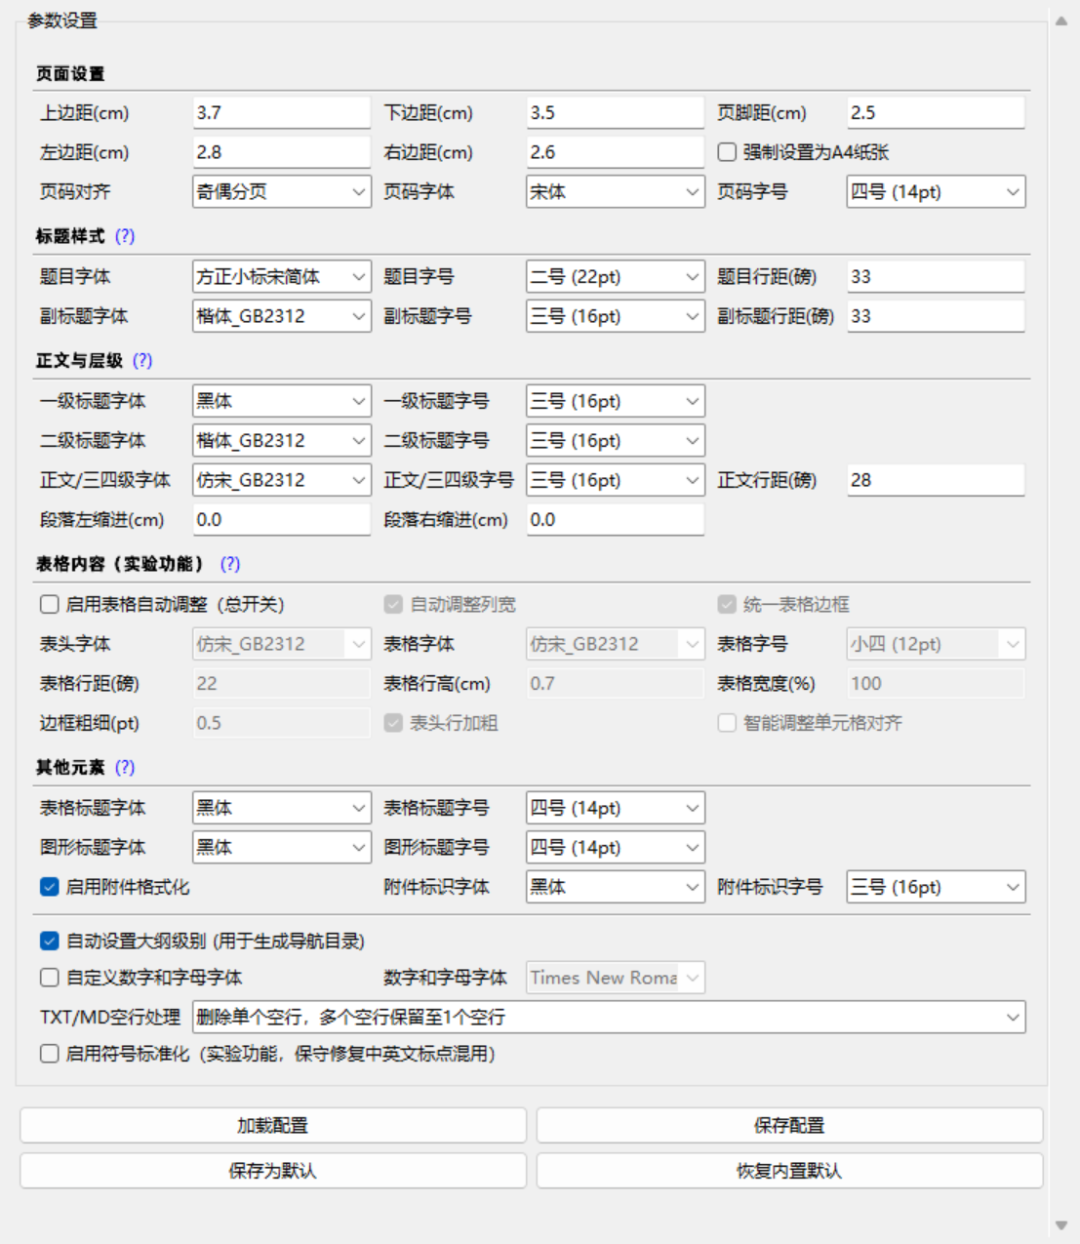The image size is (1080, 1244).
Task: Open the 一级标题字体 dropdown showing 黑体
Action: 282,401
